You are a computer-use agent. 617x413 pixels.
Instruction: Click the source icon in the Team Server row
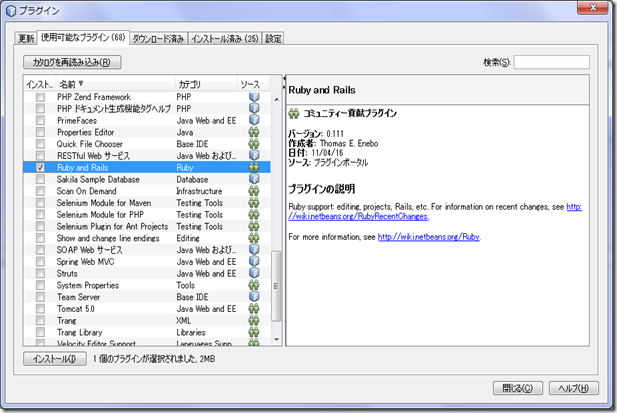[x=254, y=297]
